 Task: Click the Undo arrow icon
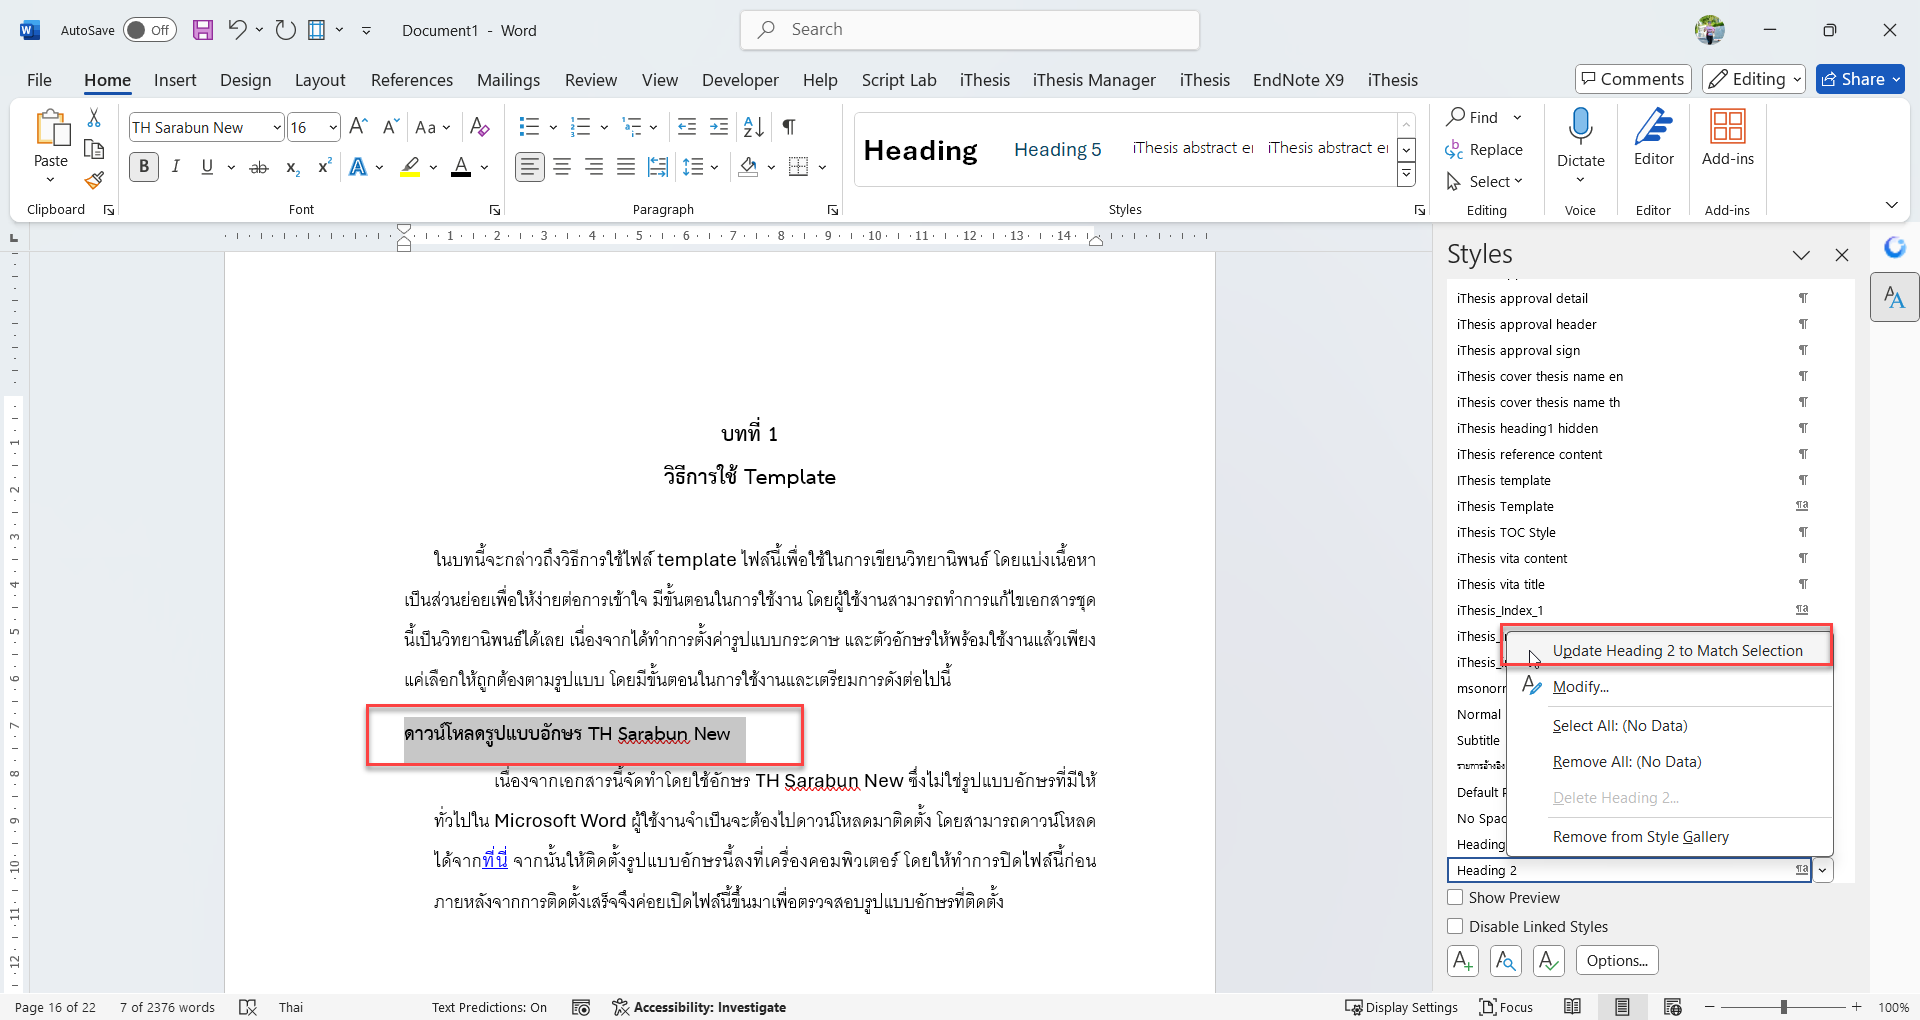pos(237,30)
